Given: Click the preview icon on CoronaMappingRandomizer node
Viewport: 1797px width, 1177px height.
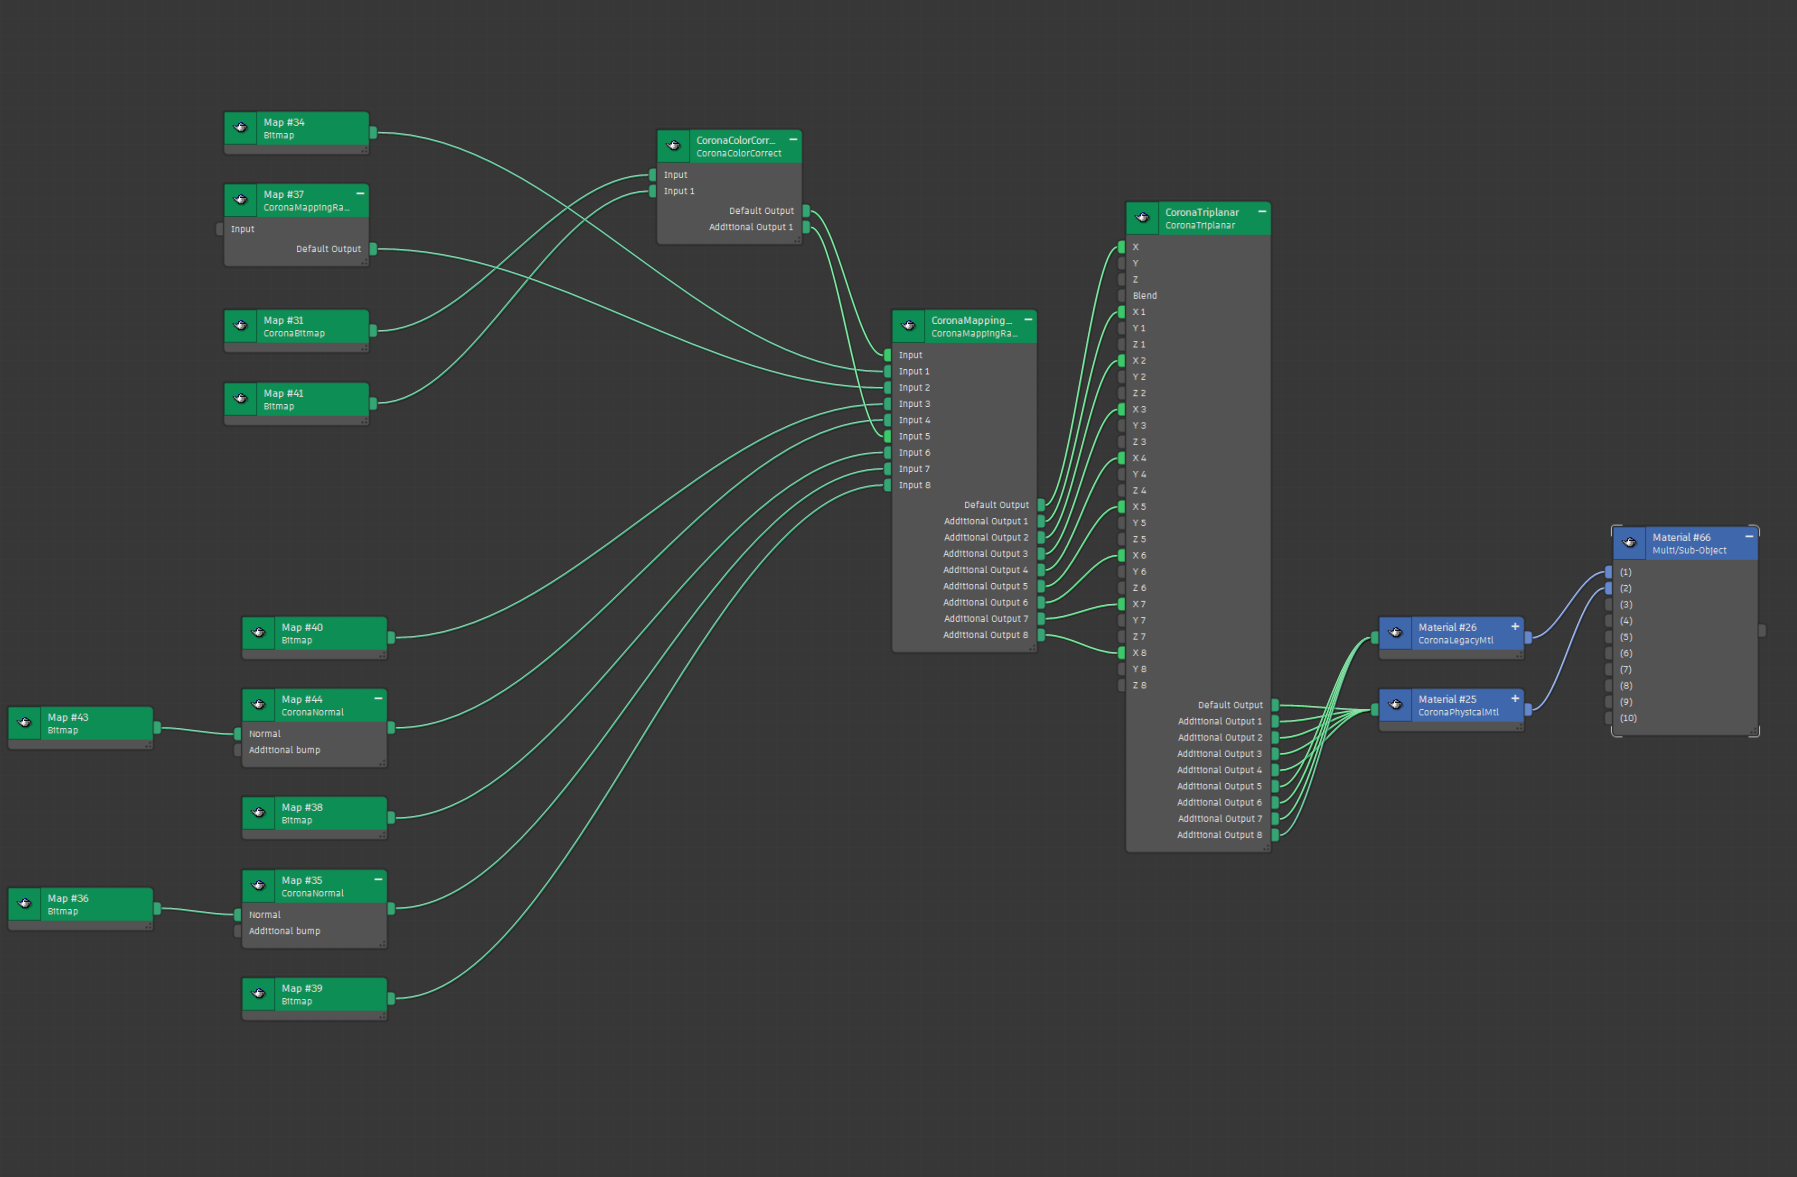Looking at the screenshot, I should pyautogui.click(x=908, y=326).
